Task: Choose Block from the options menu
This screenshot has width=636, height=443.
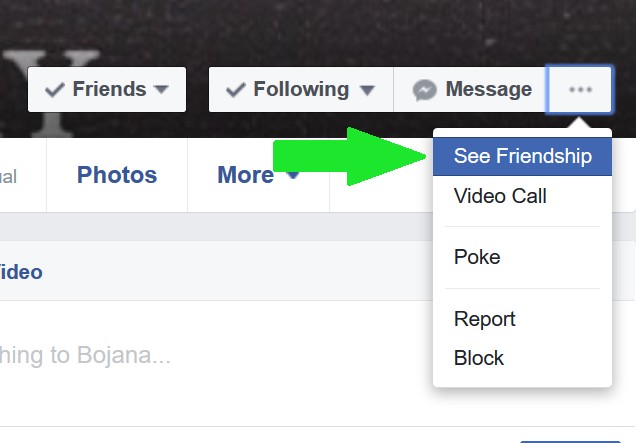Action: 479,358
